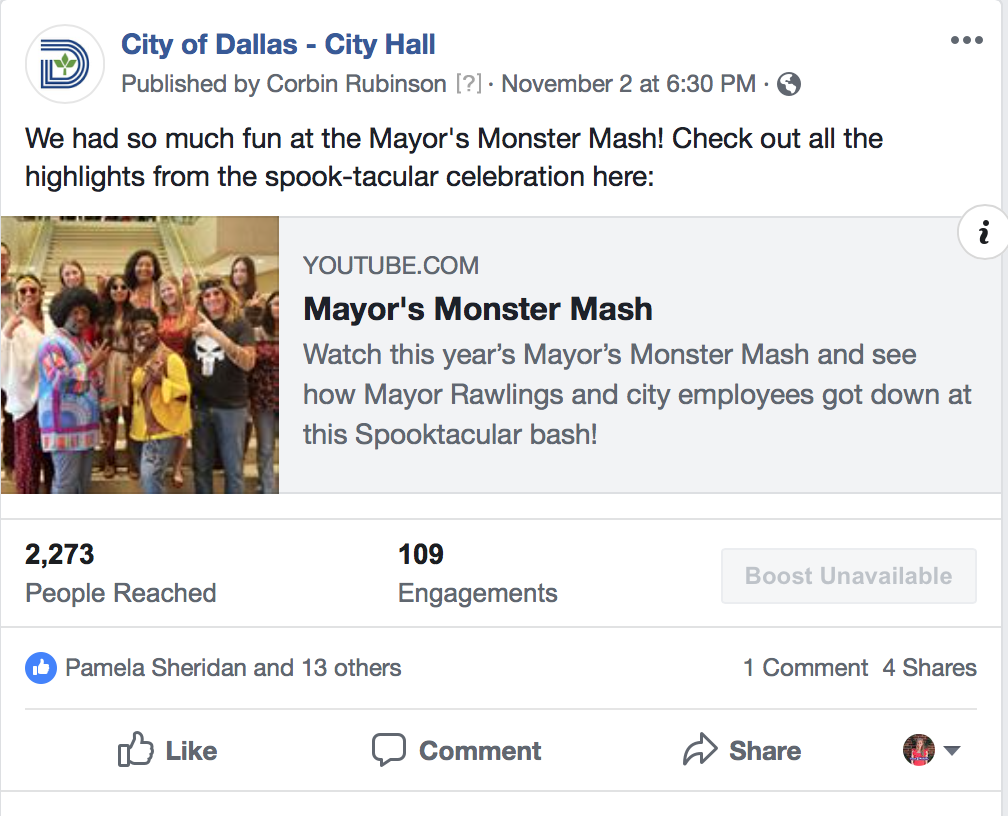Click the Share arrow button
This screenshot has height=816, width=1008.
pos(741,750)
